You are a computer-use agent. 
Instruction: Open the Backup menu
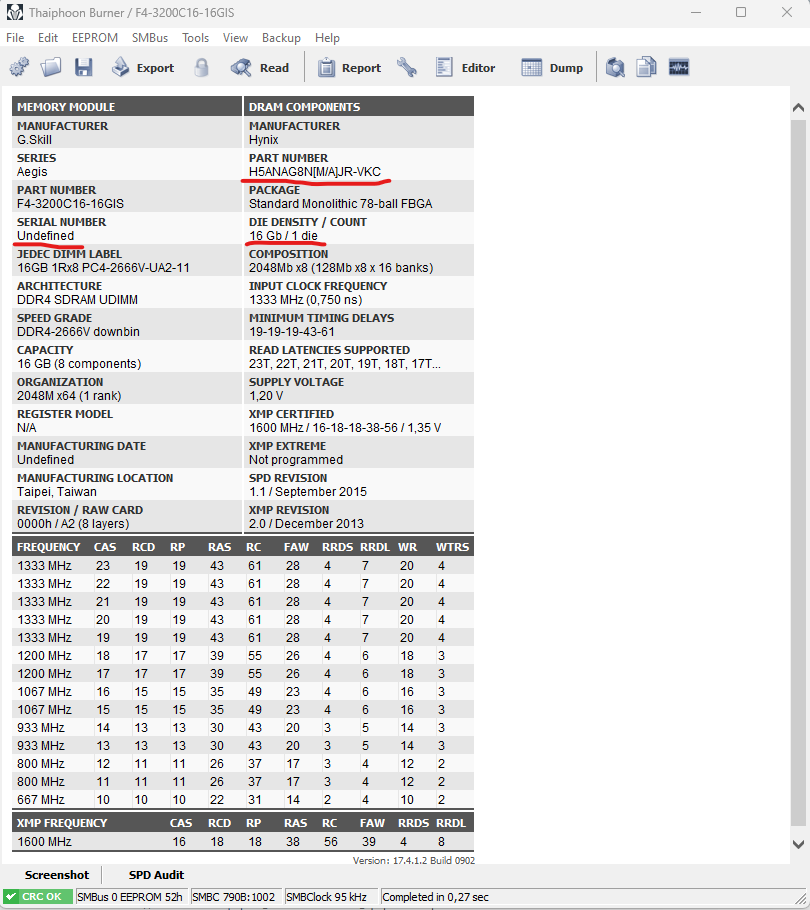281,38
